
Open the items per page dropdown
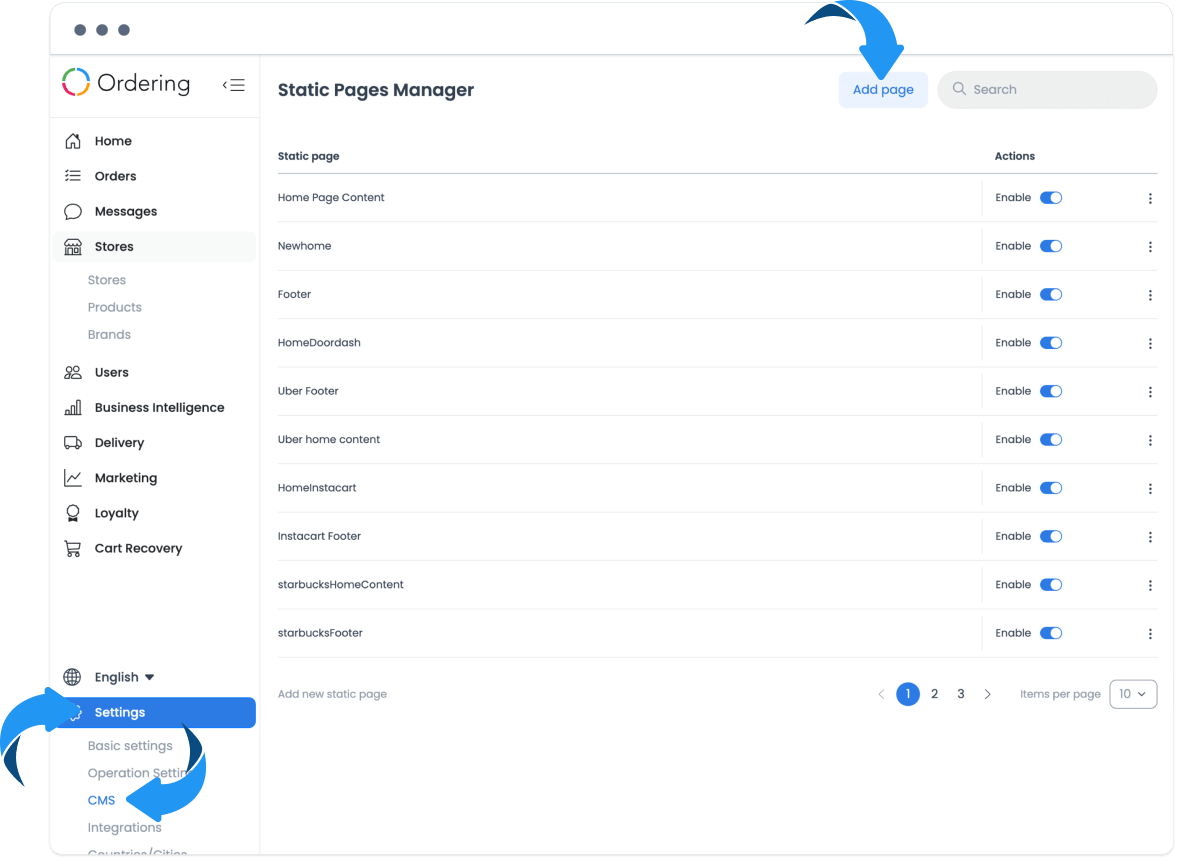[x=1133, y=694]
